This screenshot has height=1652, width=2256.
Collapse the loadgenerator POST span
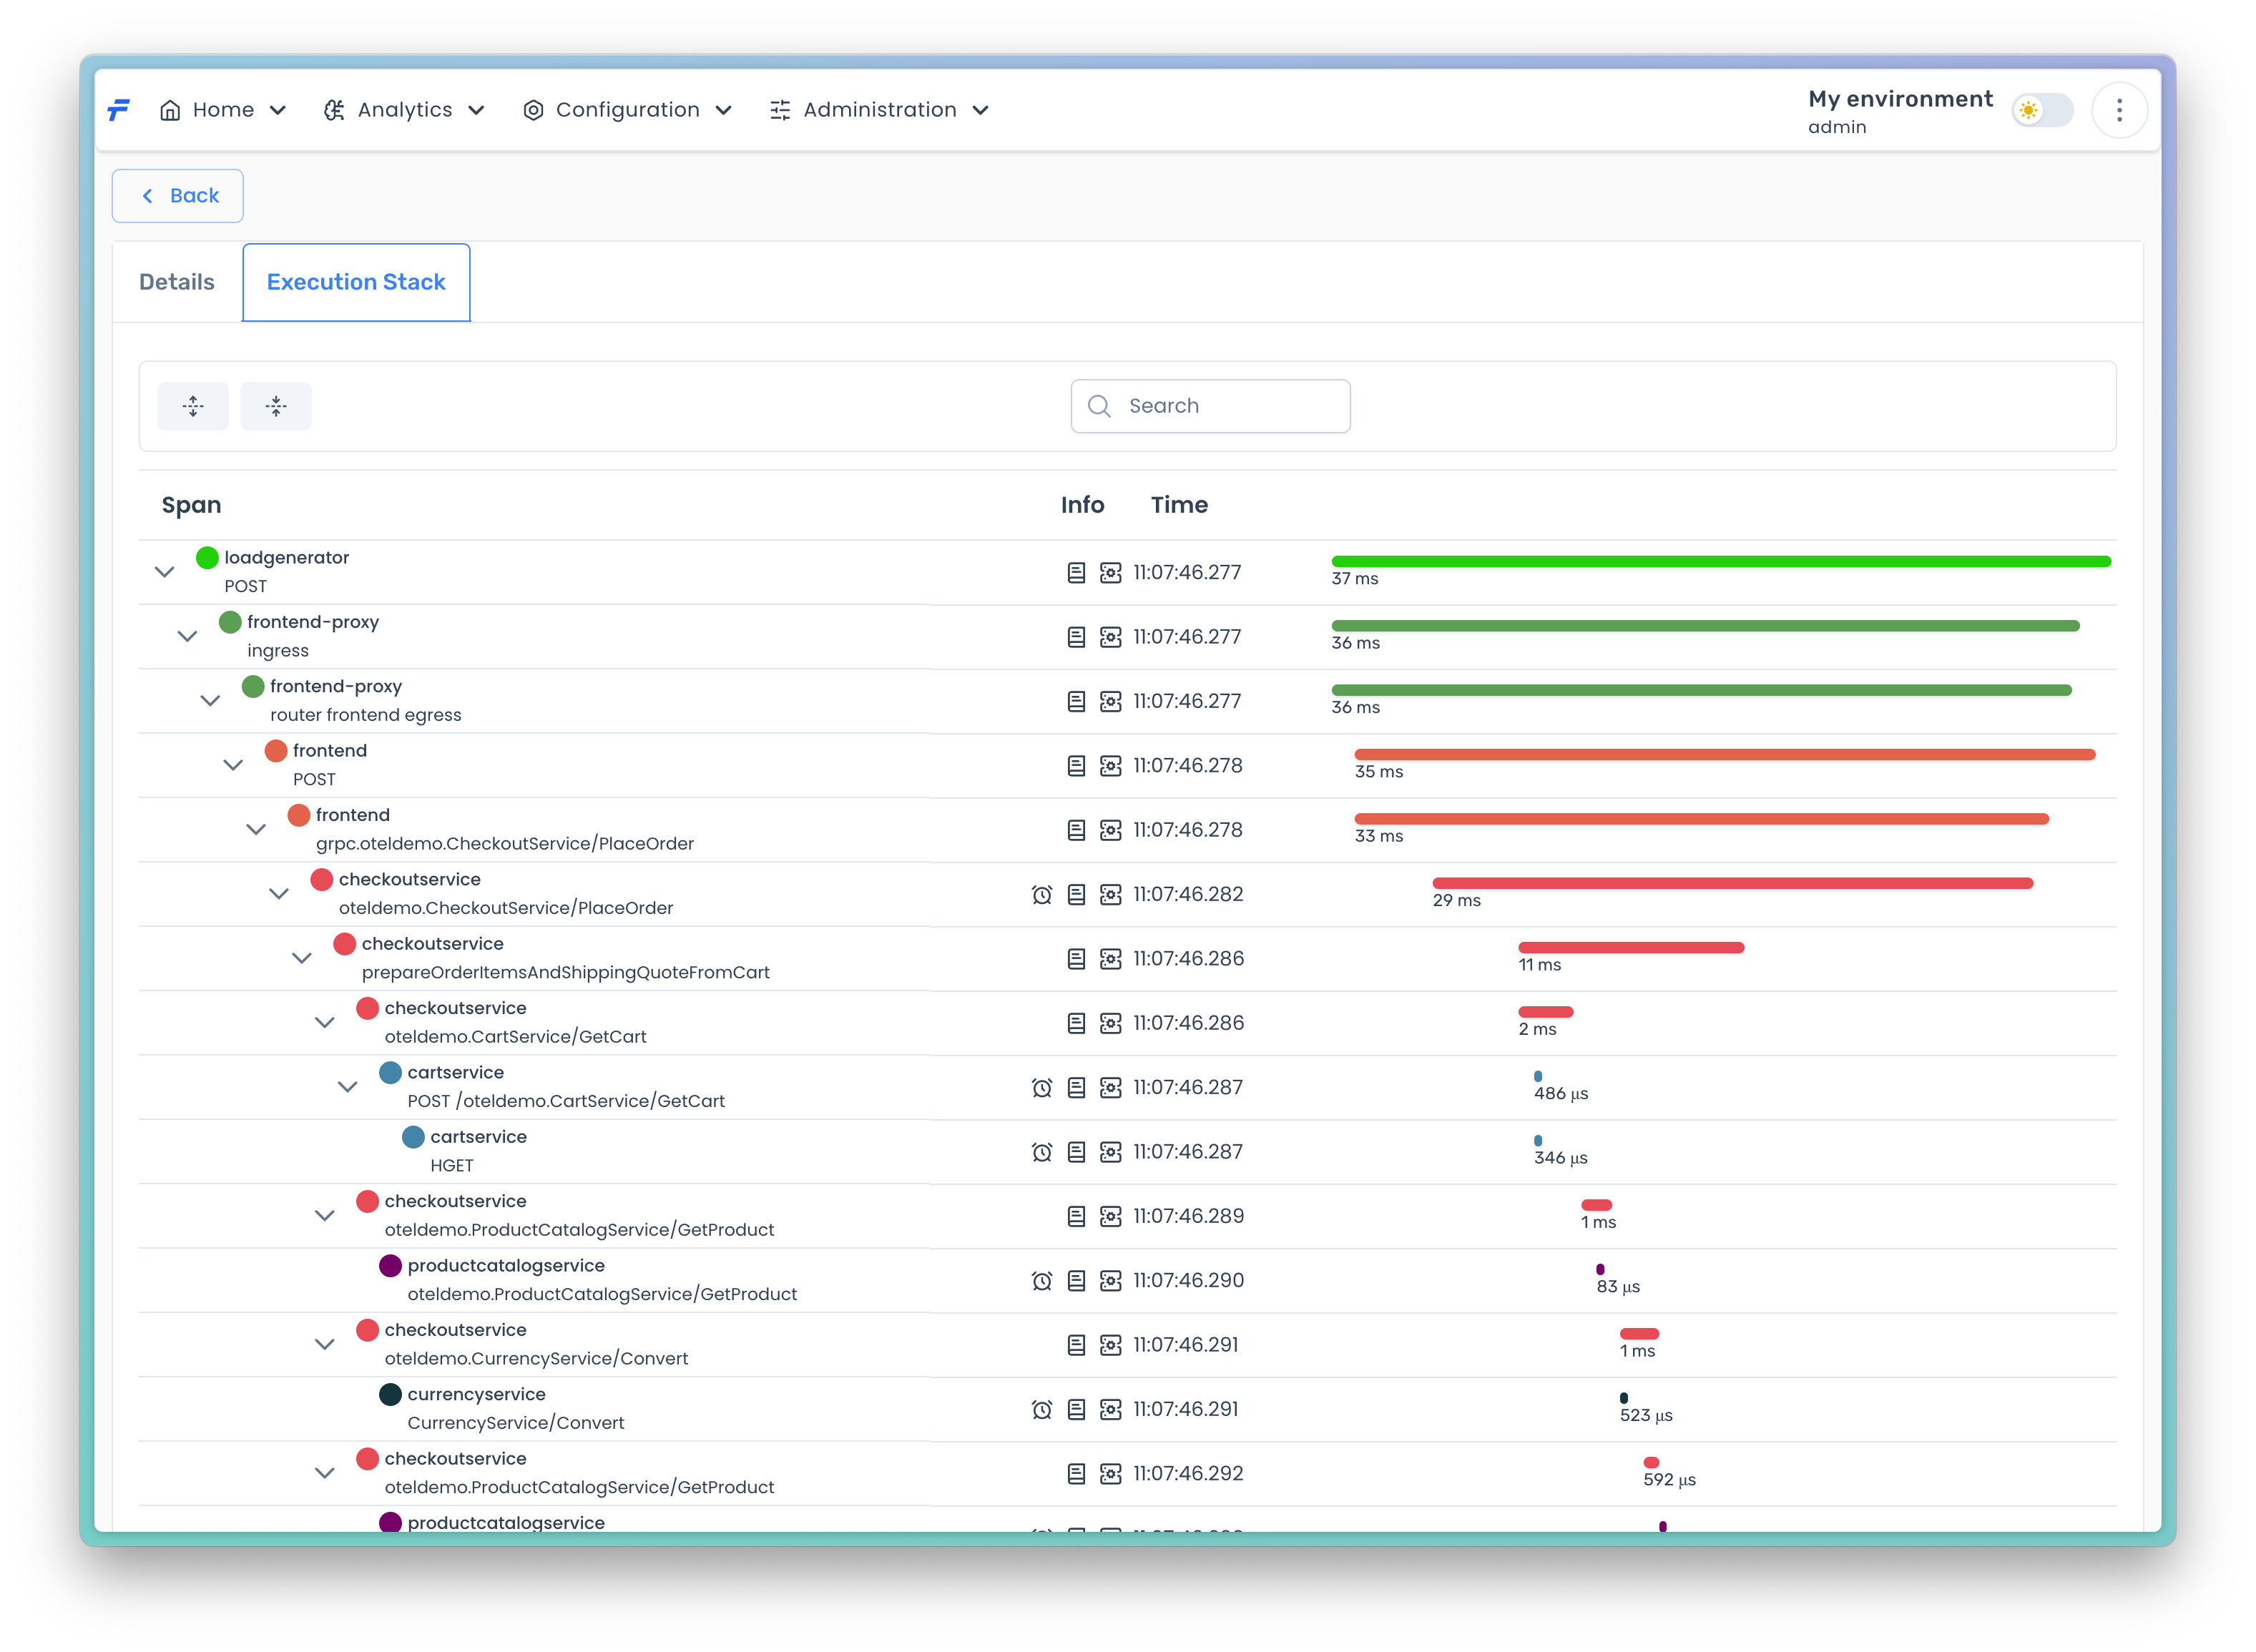pyautogui.click(x=165, y=572)
